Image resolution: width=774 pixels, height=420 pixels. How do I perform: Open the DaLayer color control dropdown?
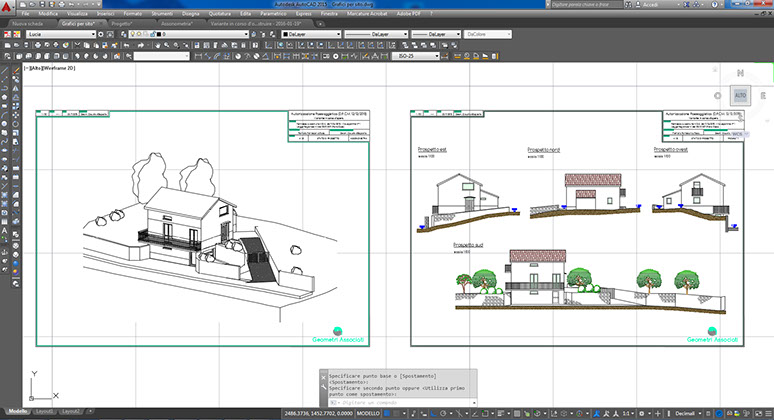coord(308,33)
